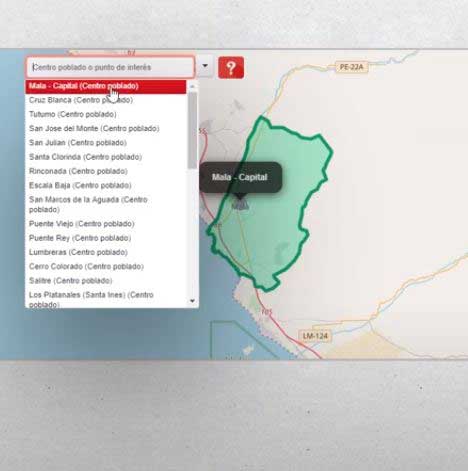Click the Mala - Capital map tooltip

coord(240,177)
